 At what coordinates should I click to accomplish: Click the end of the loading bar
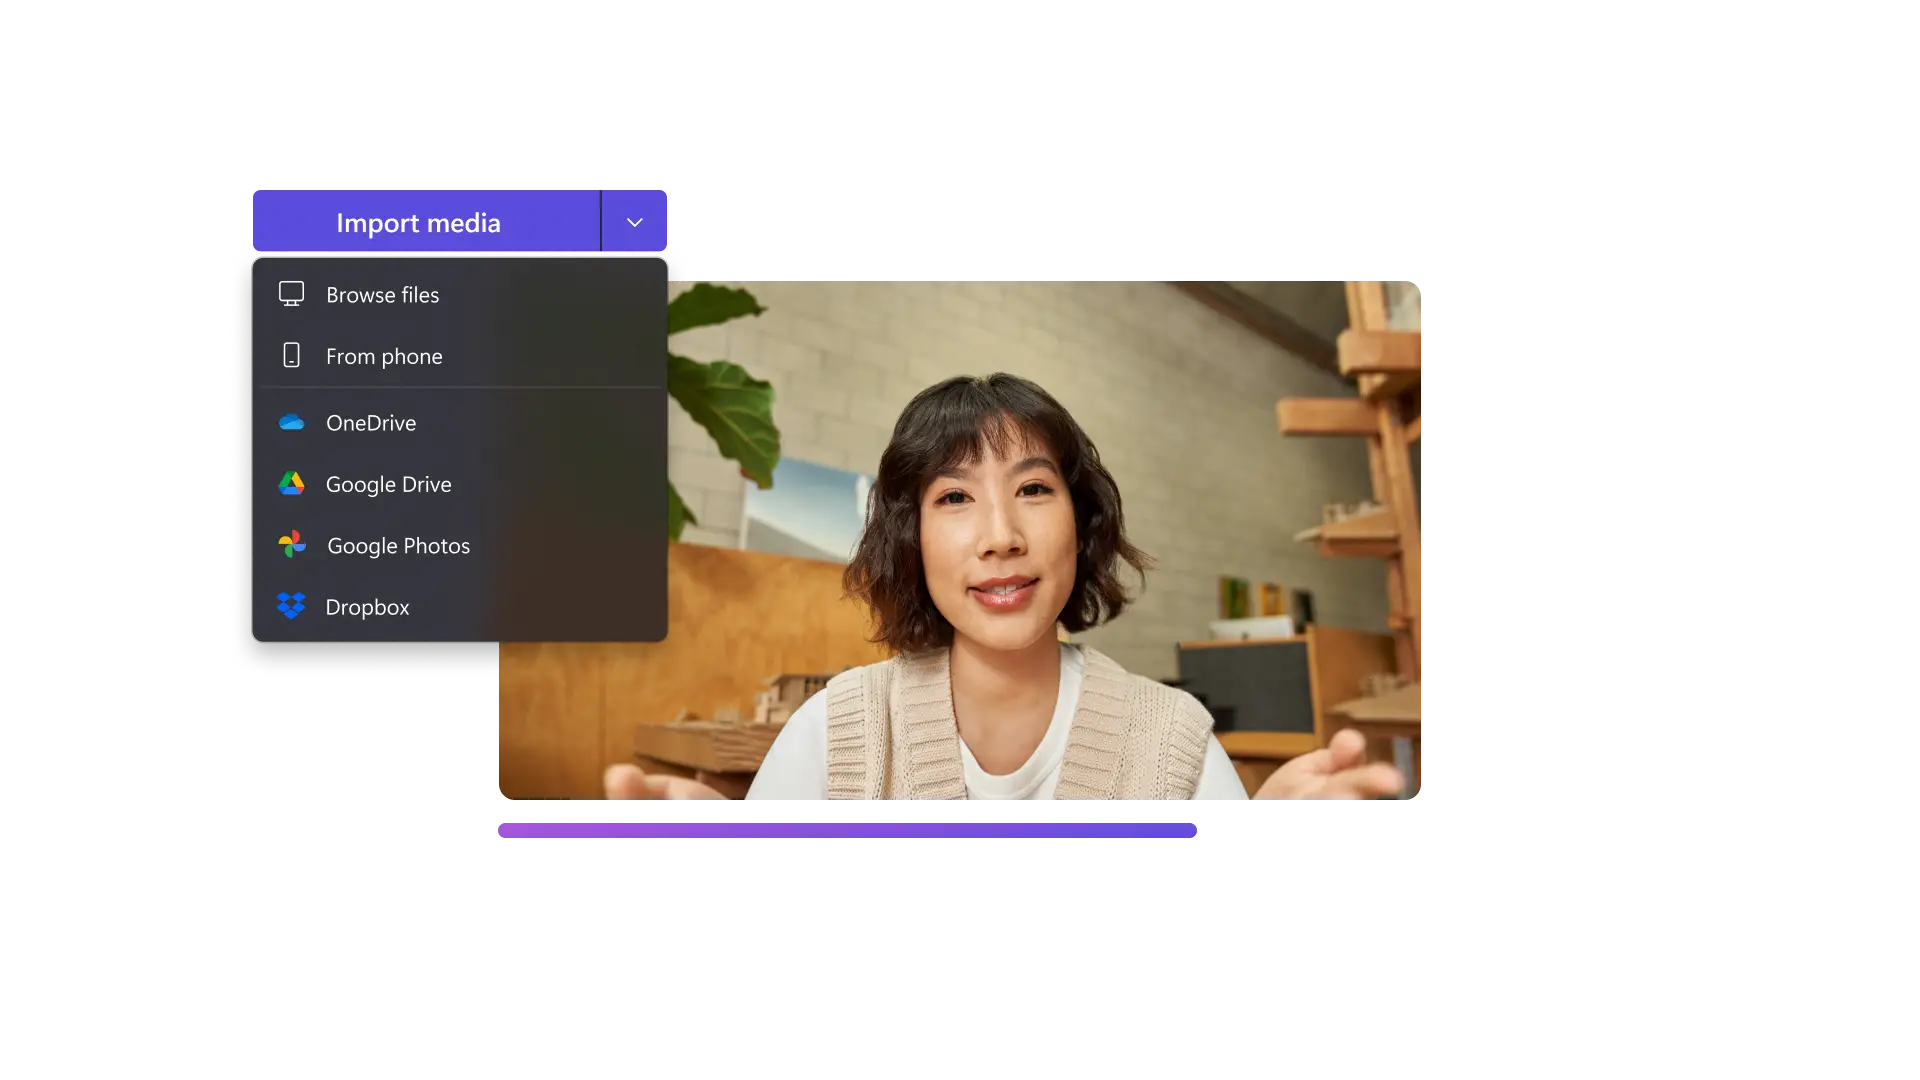1190,829
